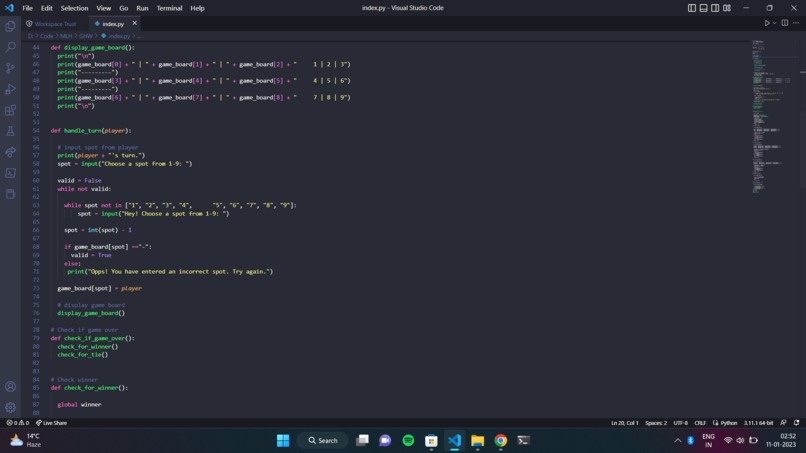Image resolution: width=806 pixels, height=453 pixels.
Task: Open the View menu
Action: tap(103, 8)
